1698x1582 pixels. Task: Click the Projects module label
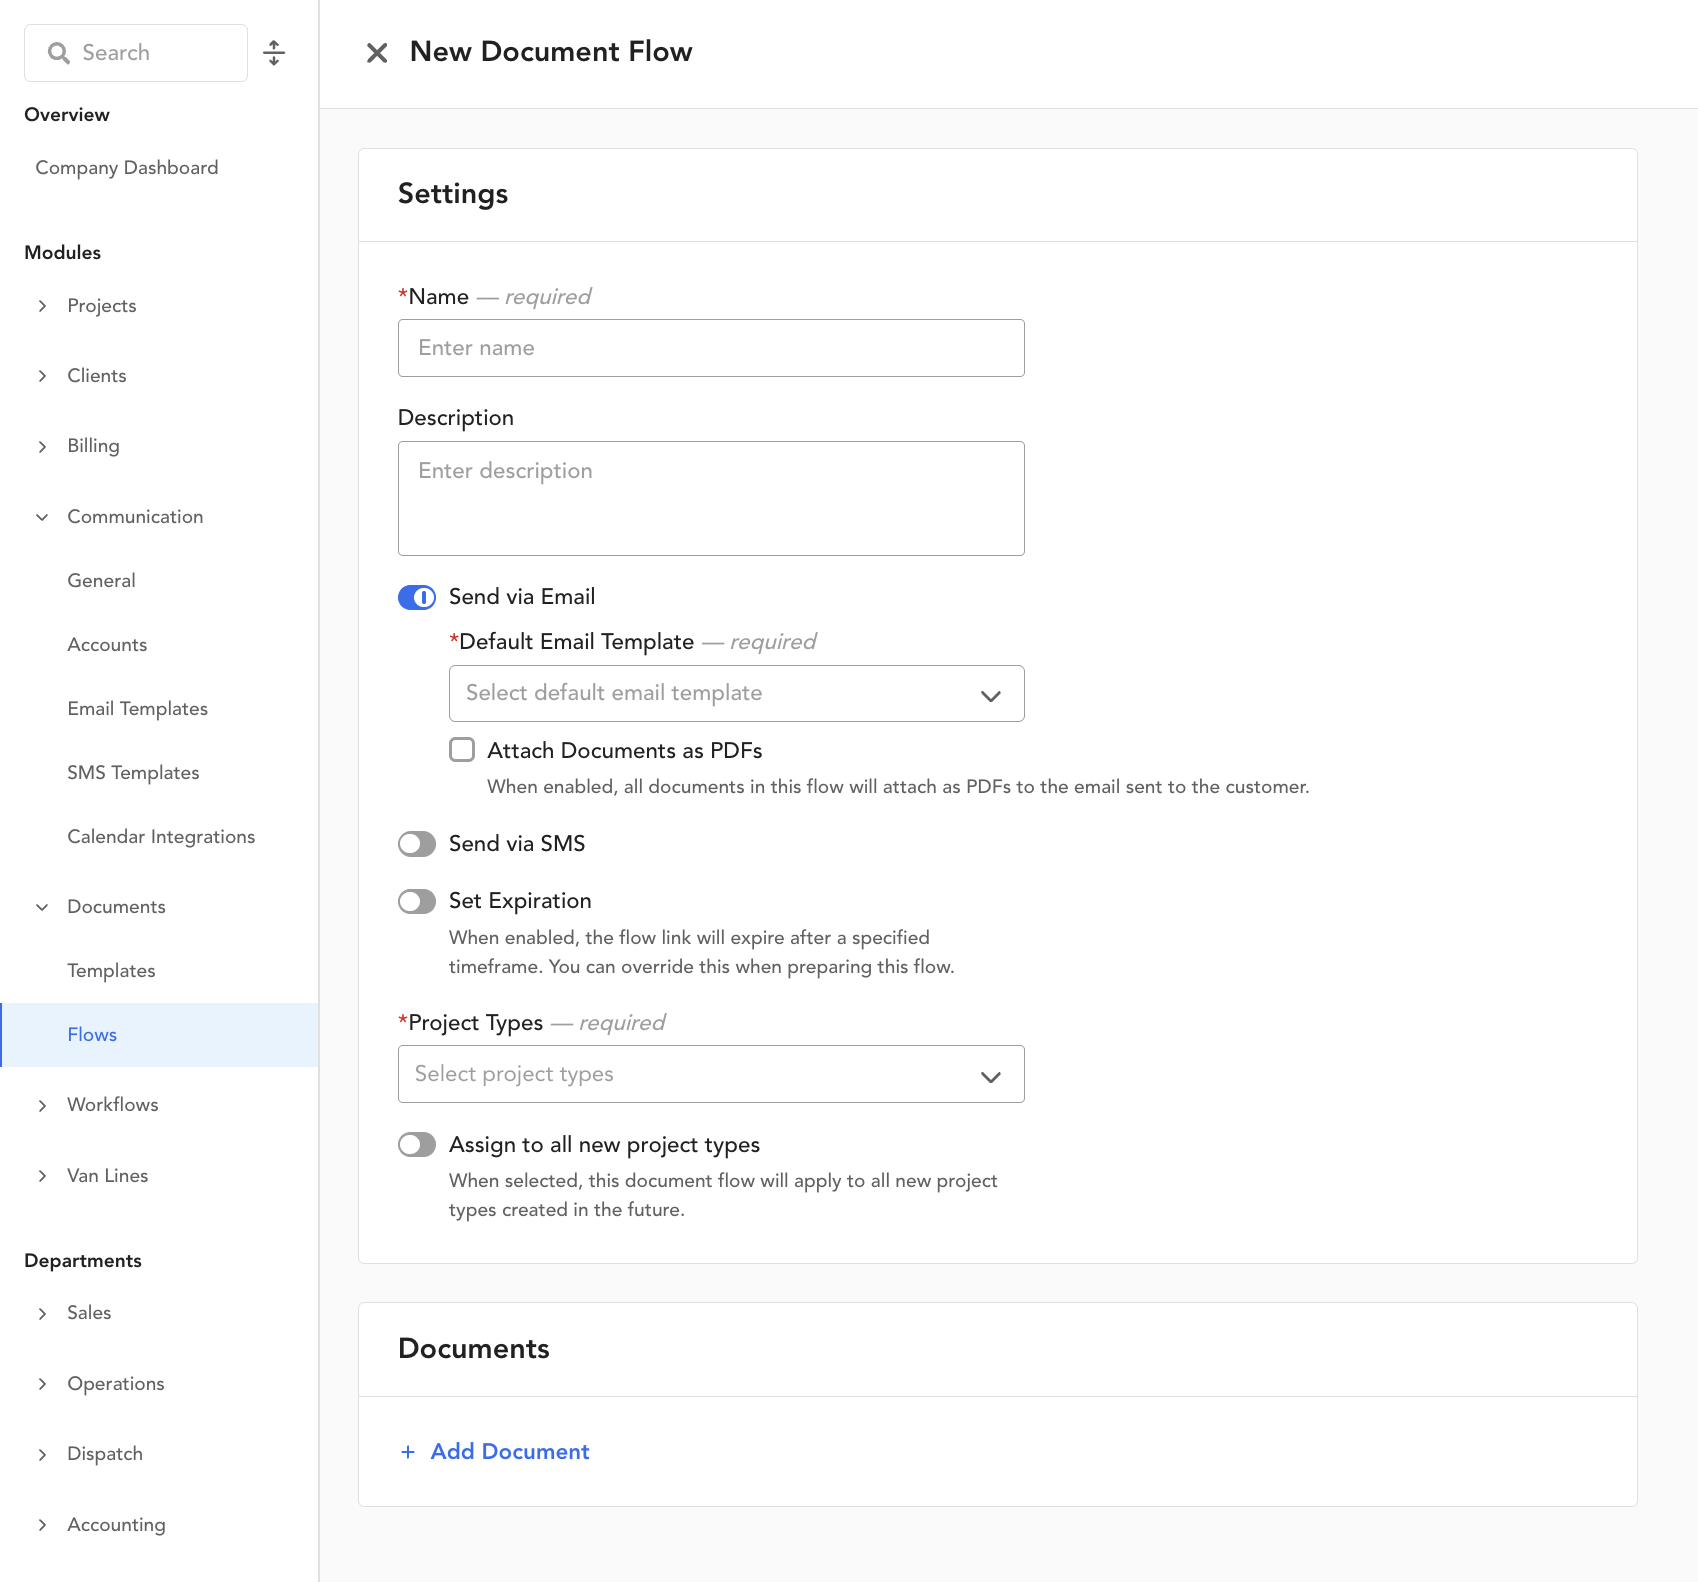click(102, 306)
